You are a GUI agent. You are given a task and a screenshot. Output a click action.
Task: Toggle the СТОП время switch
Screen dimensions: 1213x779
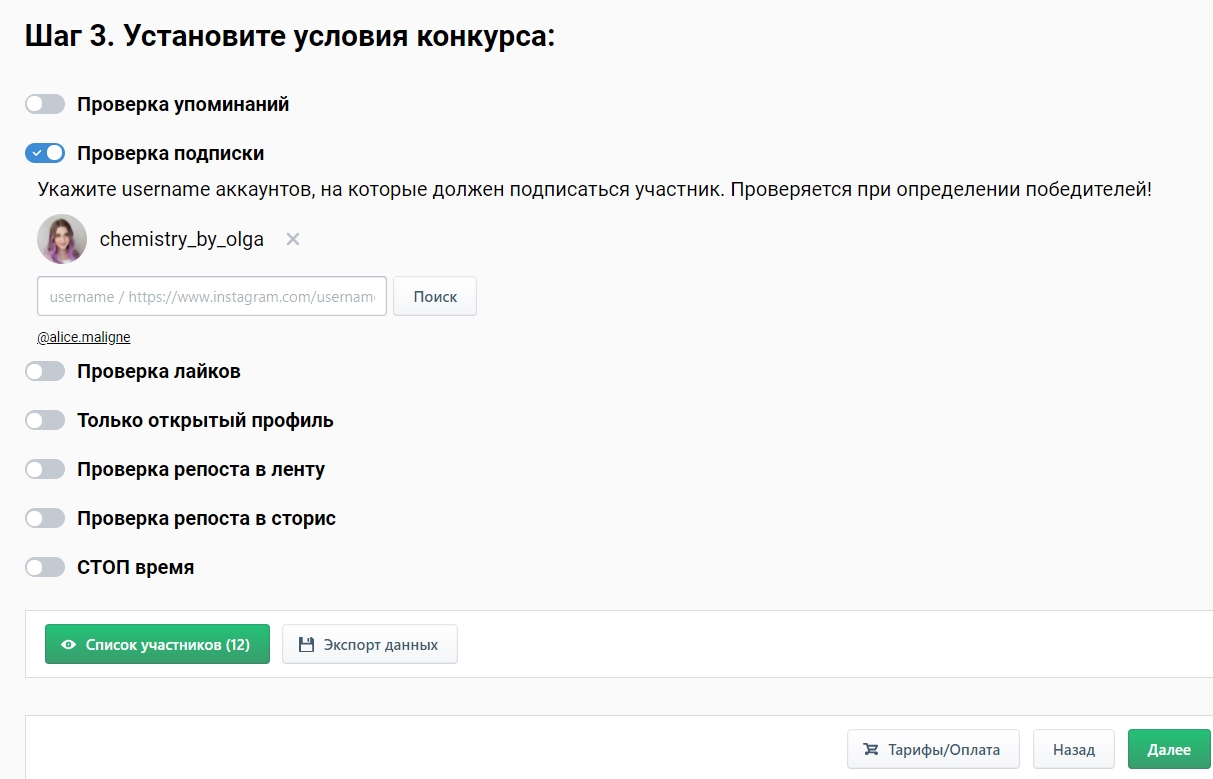tap(45, 567)
